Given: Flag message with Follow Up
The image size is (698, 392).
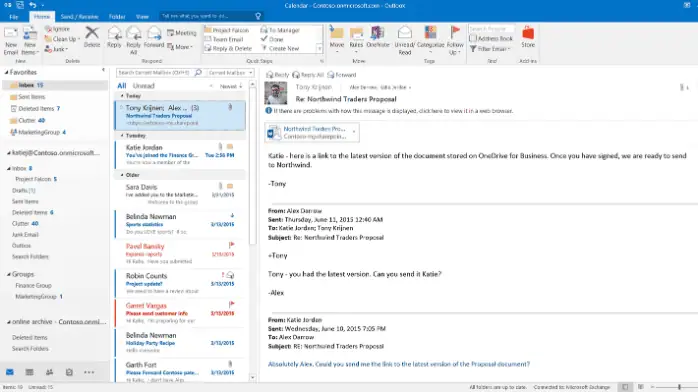Looking at the screenshot, I should [x=455, y=40].
